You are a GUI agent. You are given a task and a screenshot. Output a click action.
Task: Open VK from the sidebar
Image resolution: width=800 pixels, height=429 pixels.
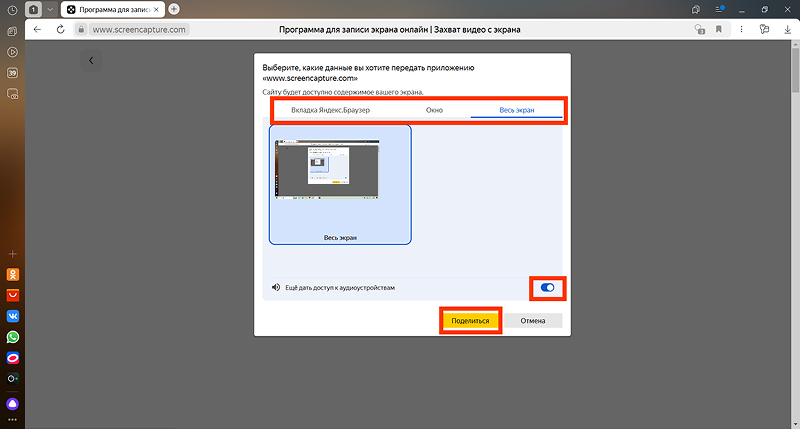pyautogui.click(x=13, y=316)
